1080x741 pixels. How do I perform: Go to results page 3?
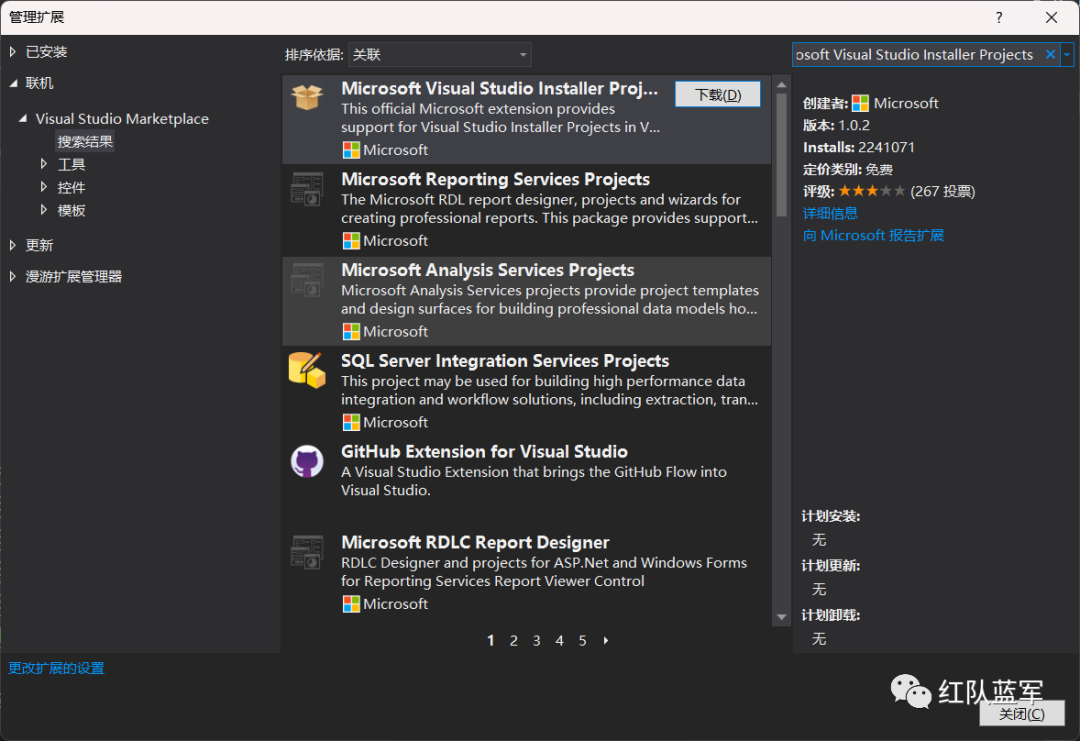click(537, 640)
